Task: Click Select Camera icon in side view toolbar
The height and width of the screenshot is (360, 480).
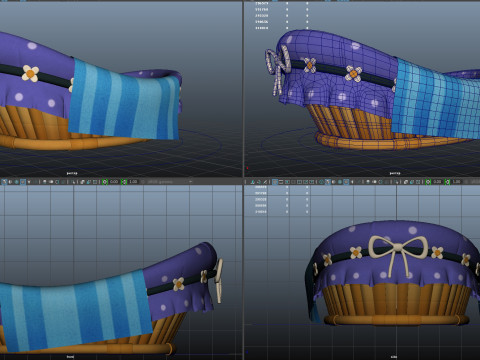Action: click(x=253, y=182)
